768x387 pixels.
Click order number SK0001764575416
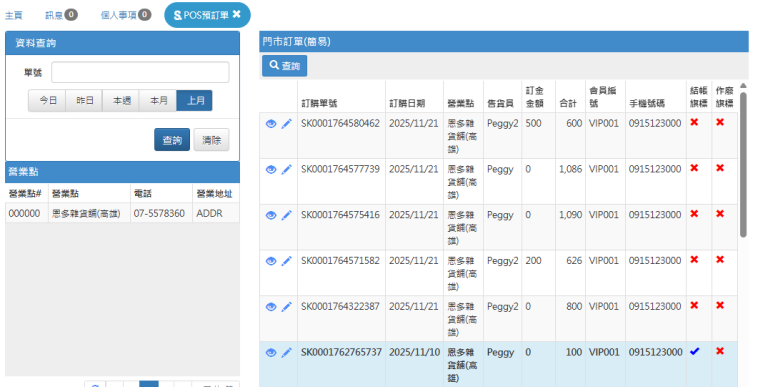pos(340,215)
